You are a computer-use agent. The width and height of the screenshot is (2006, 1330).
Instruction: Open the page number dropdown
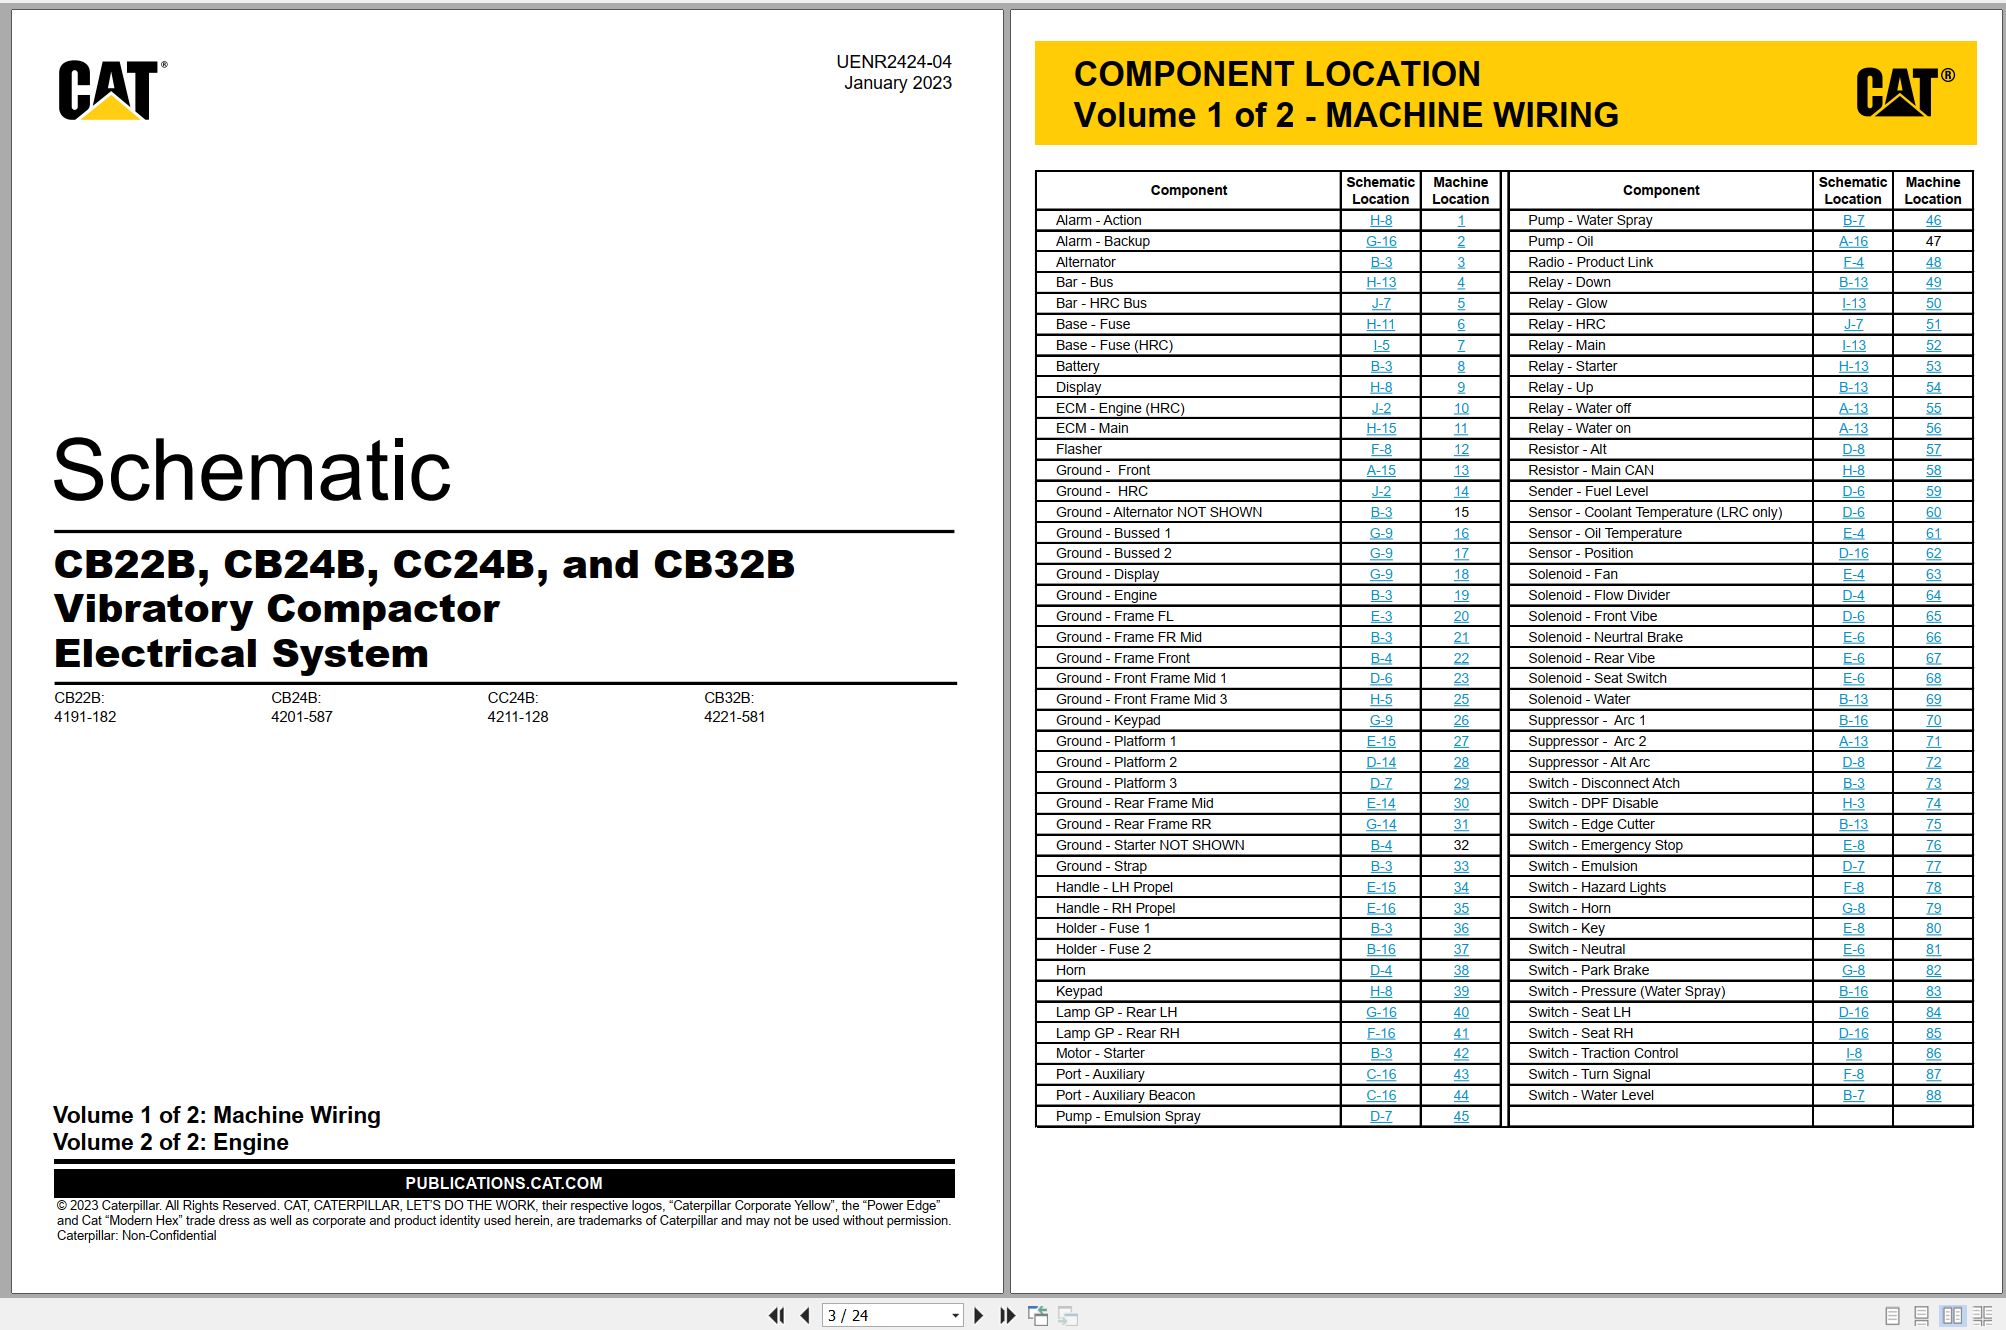point(955,1316)
